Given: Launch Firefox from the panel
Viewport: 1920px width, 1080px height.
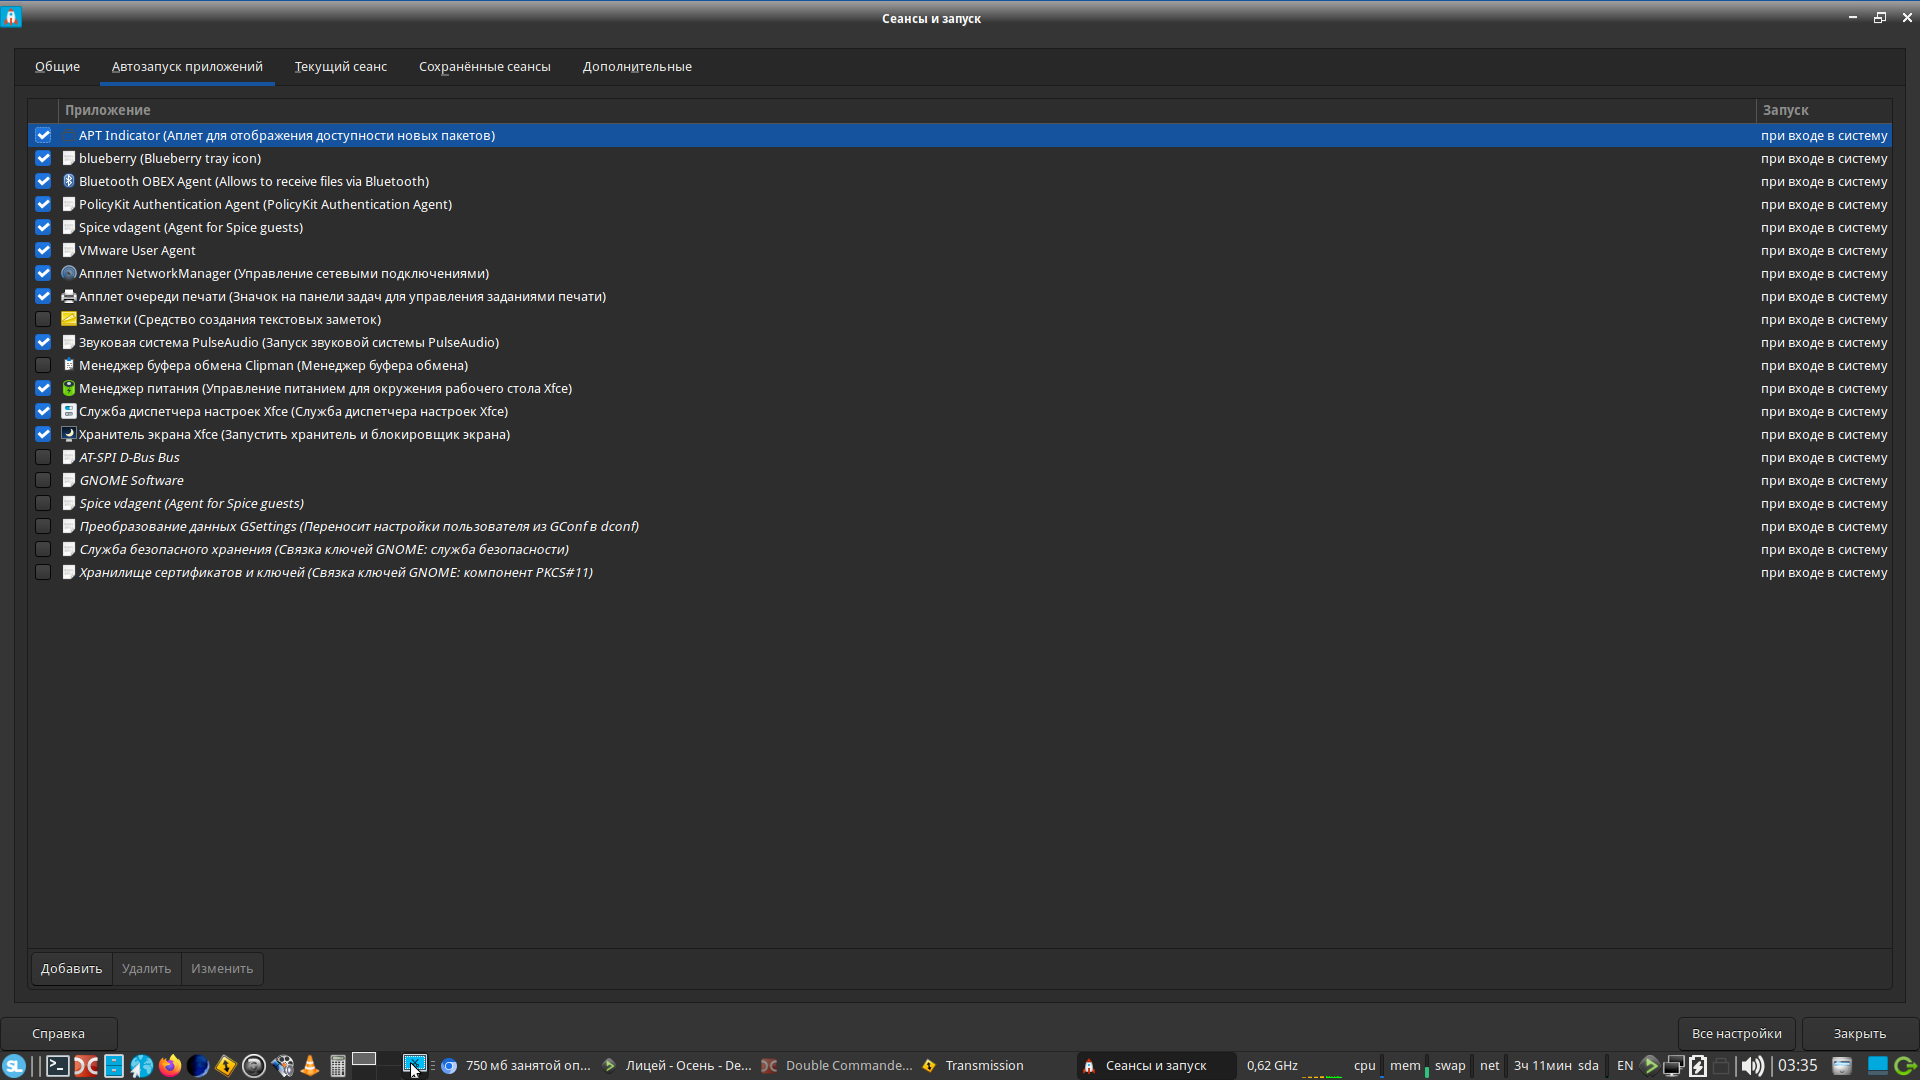Looking at the screenshot, I should coord(170,1066).
